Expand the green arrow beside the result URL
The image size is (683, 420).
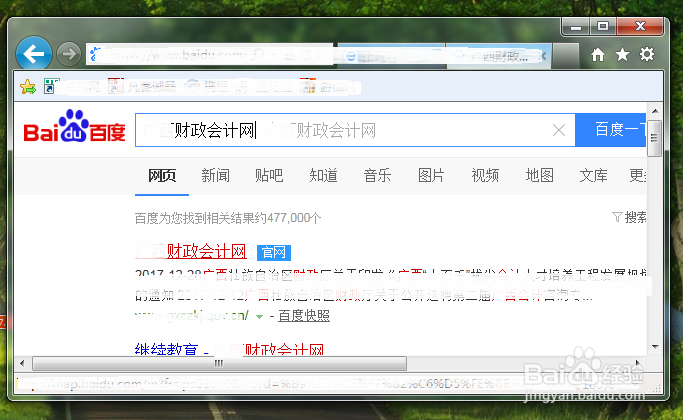tap(260, 316)
